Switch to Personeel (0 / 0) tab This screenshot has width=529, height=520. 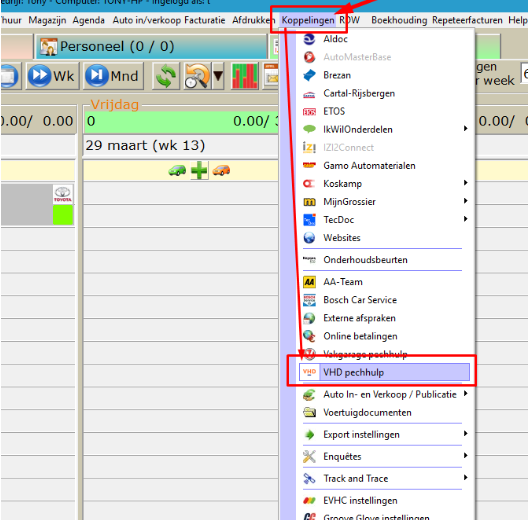tap(151, 47)
